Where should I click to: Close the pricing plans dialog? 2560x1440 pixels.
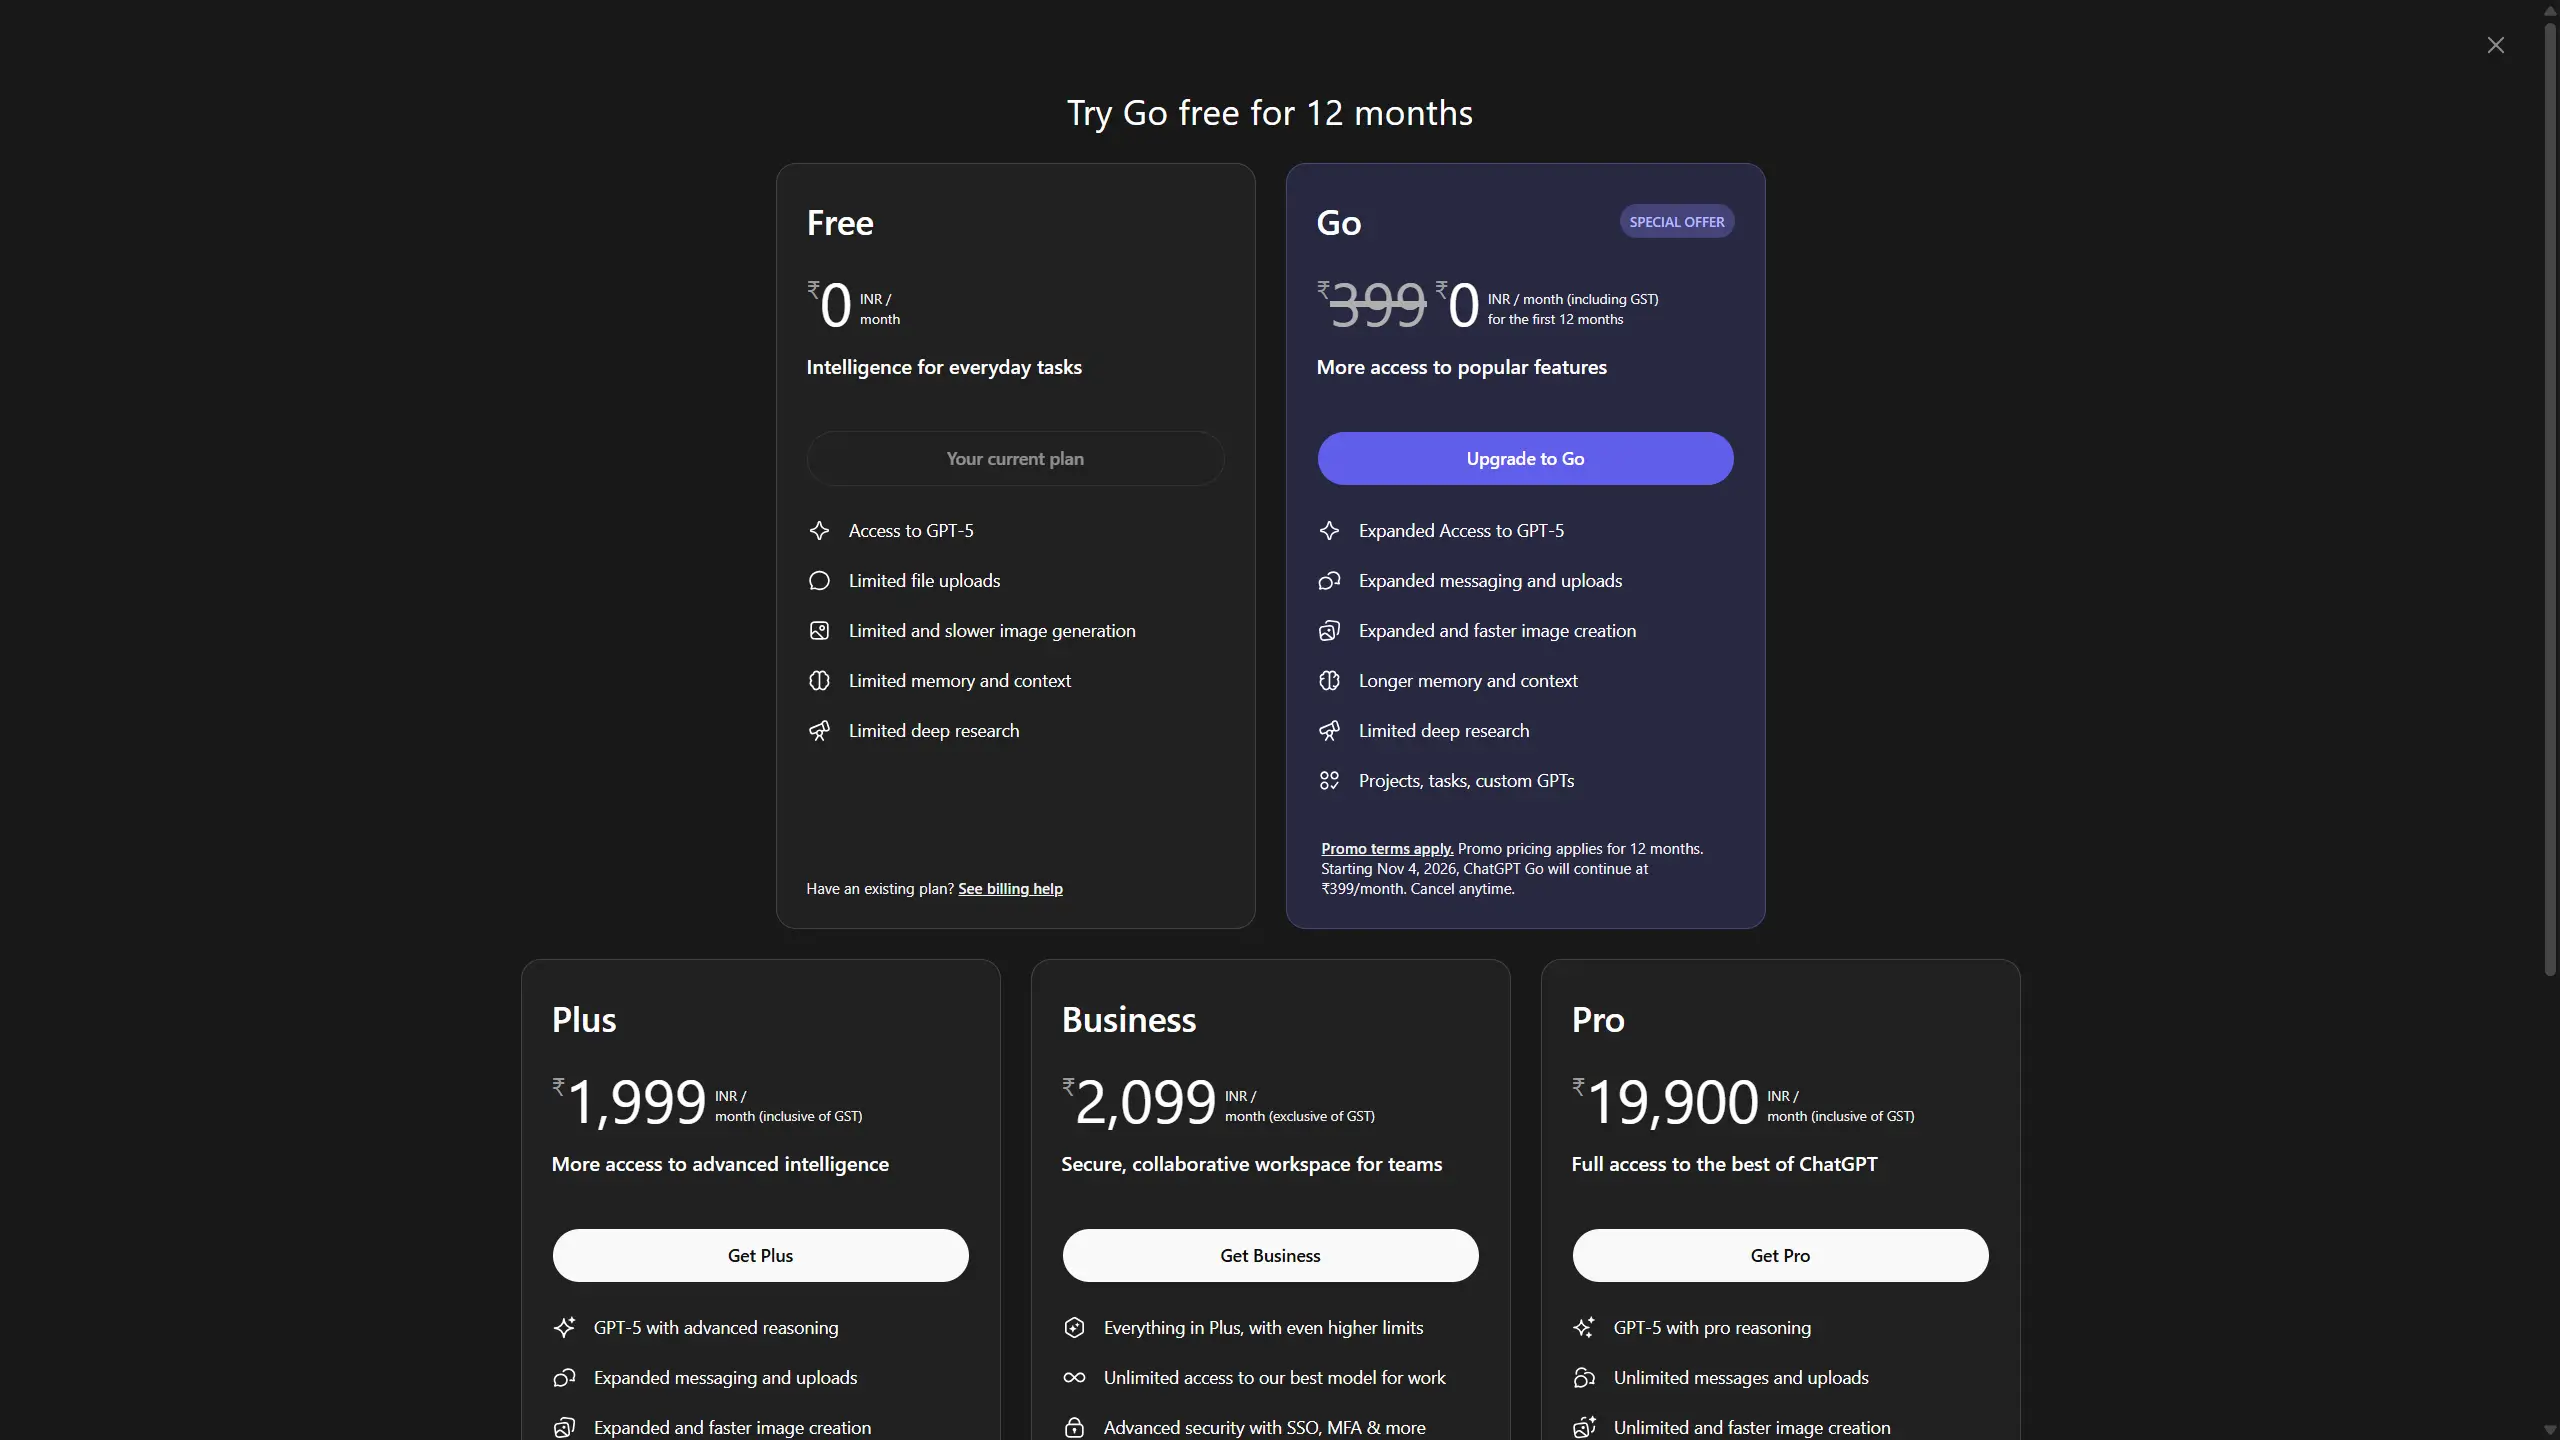click(2495, 45)
